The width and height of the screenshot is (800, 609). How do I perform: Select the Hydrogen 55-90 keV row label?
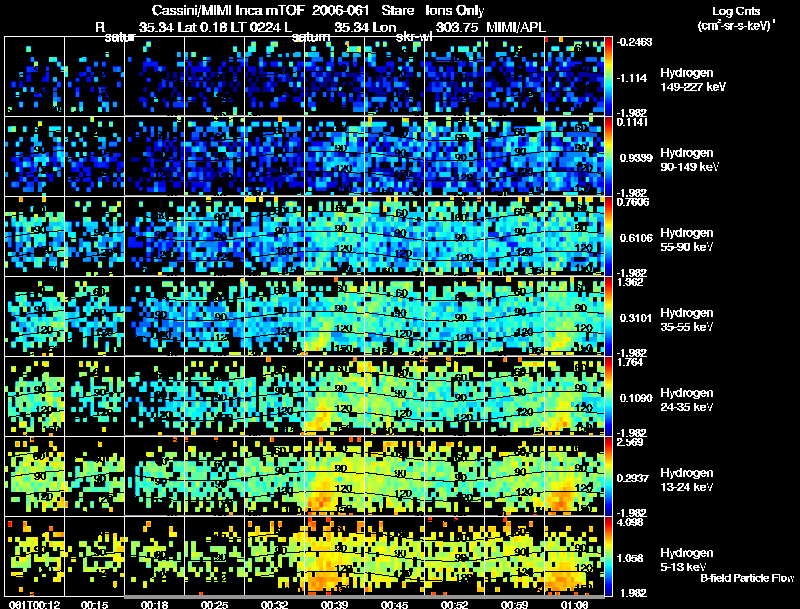(x=687, y=240)
